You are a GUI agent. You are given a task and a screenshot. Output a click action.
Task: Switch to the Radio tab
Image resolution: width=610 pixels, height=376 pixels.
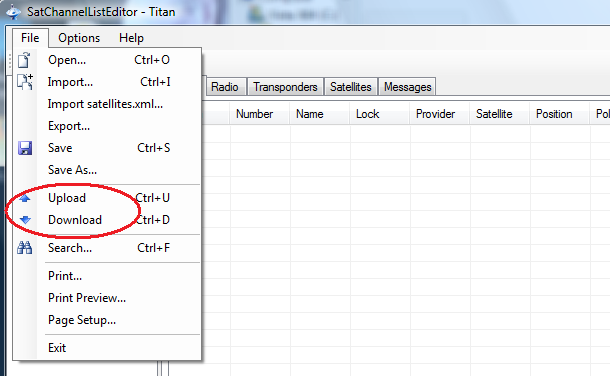click(x=225, y=87)
